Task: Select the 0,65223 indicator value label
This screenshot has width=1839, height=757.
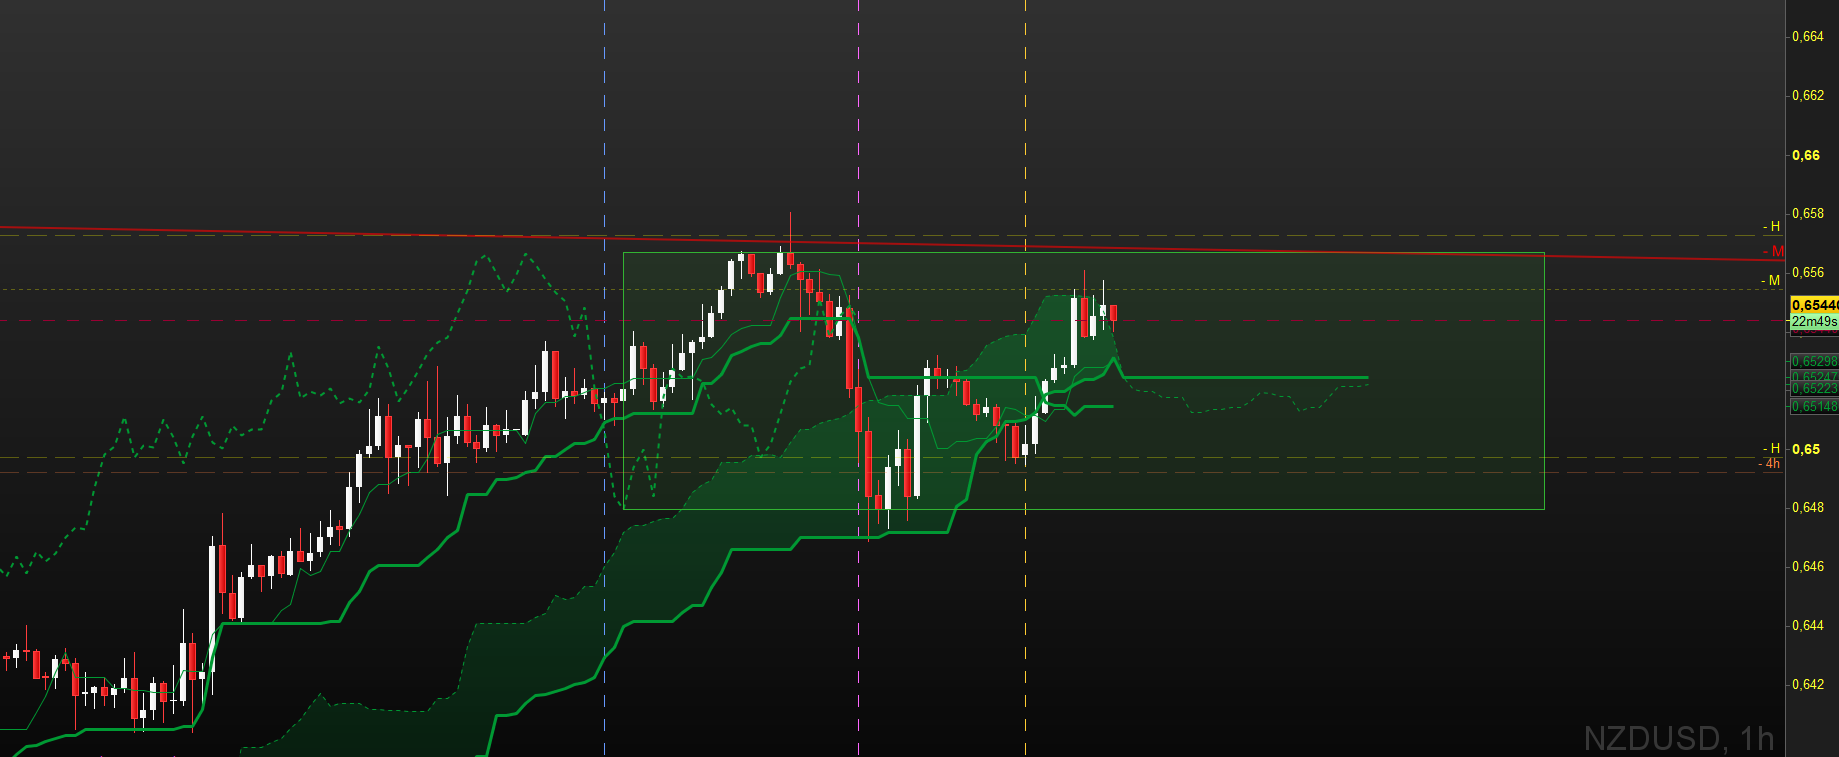Action: tap(1814, 388)
